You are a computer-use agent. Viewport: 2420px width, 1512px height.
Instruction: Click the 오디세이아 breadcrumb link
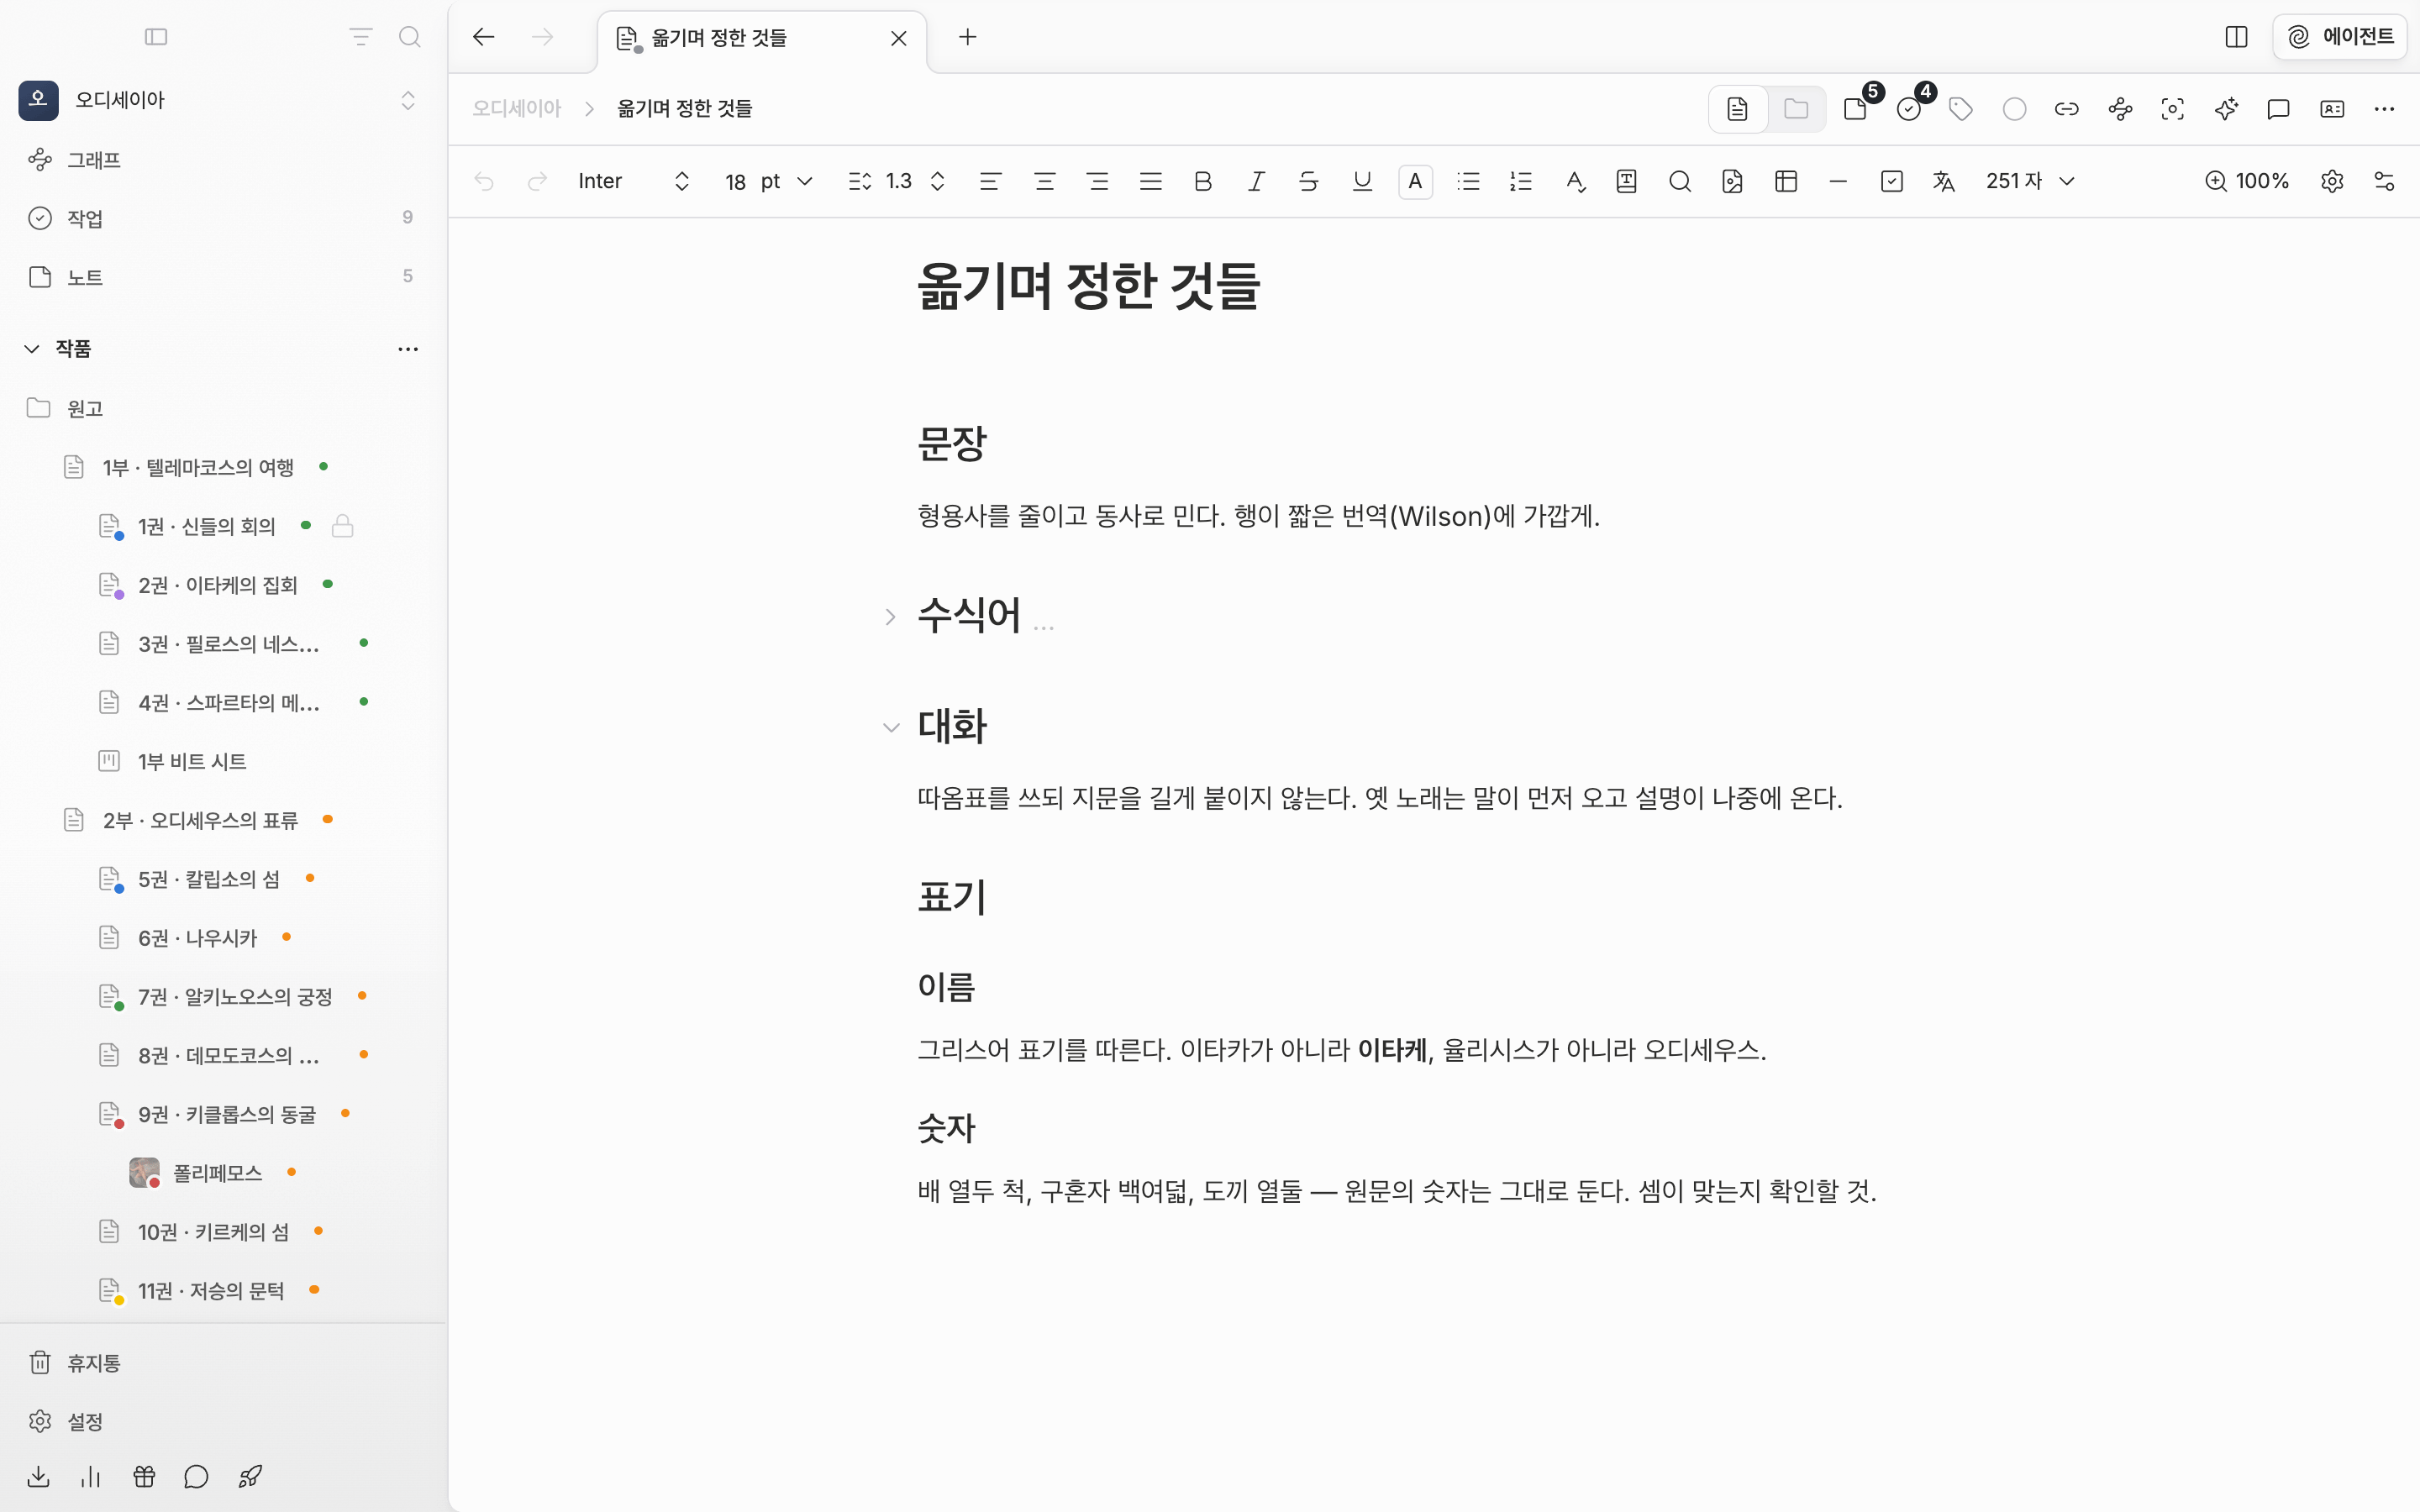(517, 109)
